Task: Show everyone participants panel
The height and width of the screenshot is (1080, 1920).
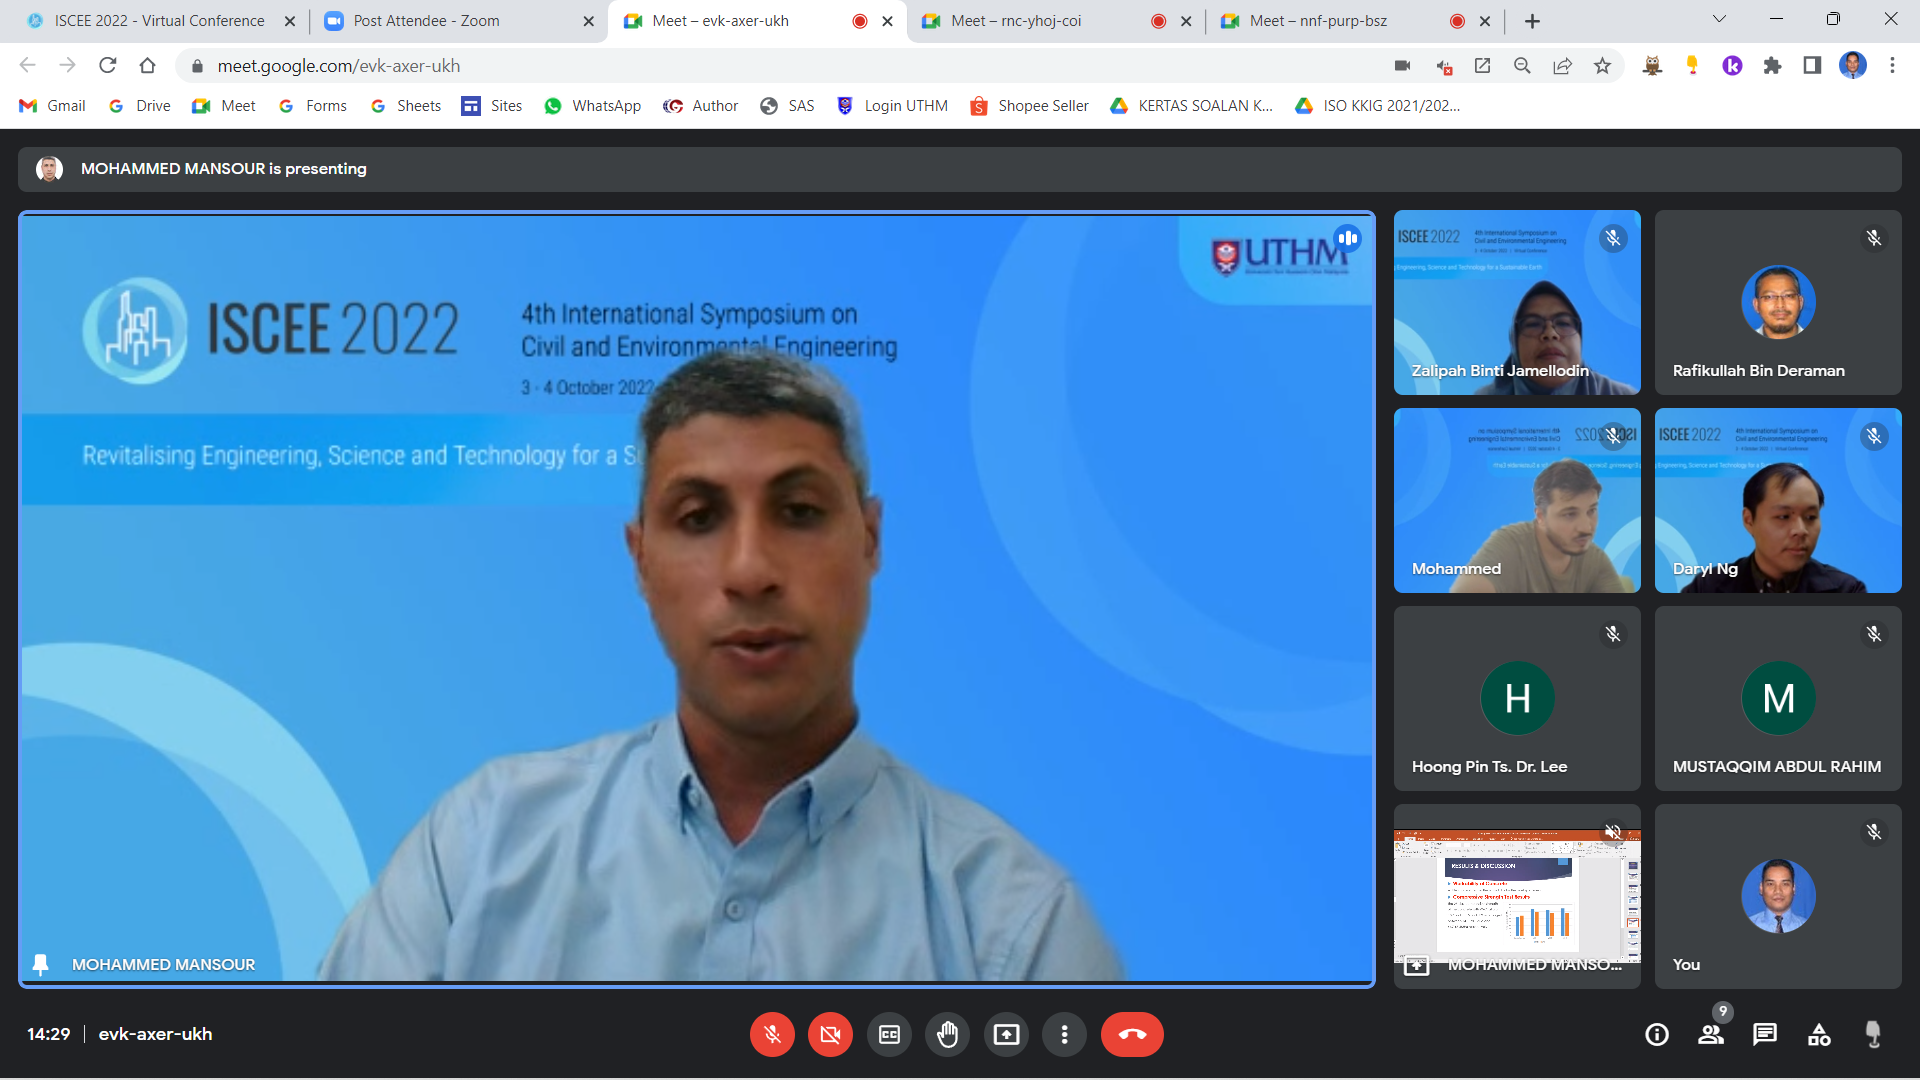Action: click(x=1711, y=1034)
